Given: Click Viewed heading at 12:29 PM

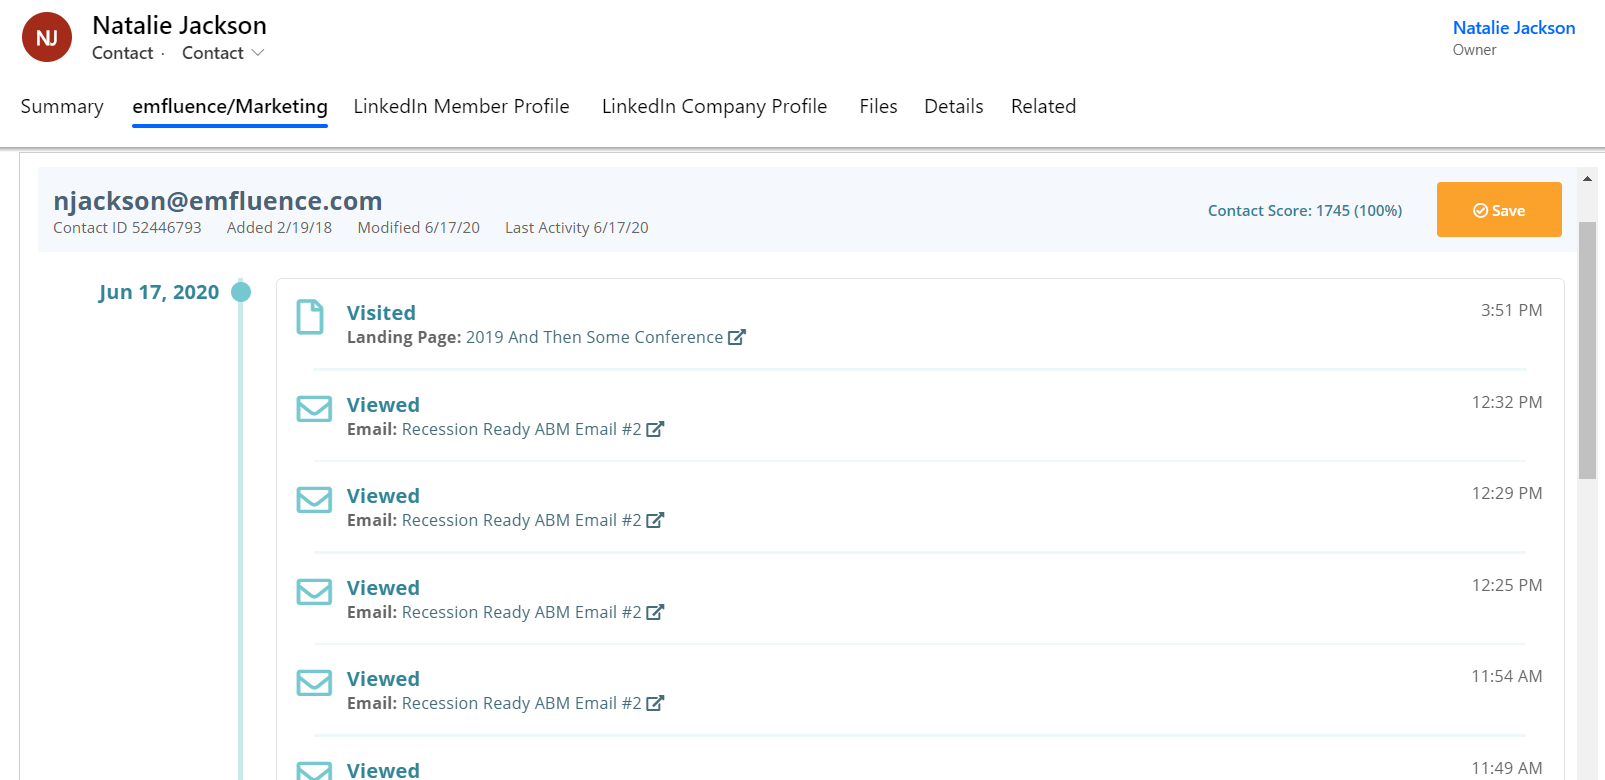Looking at the screenshot, I should click(383, 496).
